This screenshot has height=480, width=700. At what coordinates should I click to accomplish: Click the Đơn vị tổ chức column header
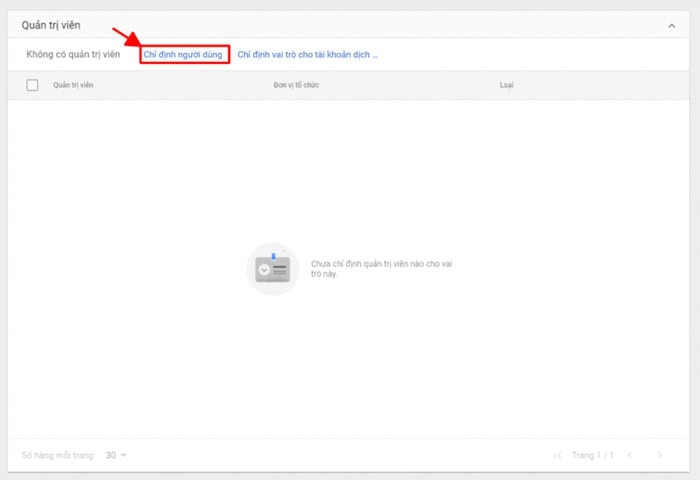[296, 85]
